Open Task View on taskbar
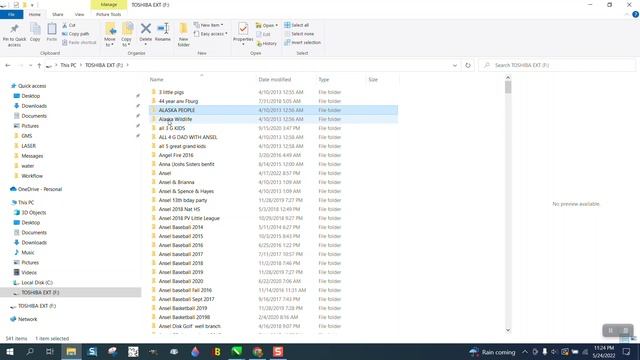Image resolution: width=640 pixels, height=360 pixels. (x=50, y=352)
